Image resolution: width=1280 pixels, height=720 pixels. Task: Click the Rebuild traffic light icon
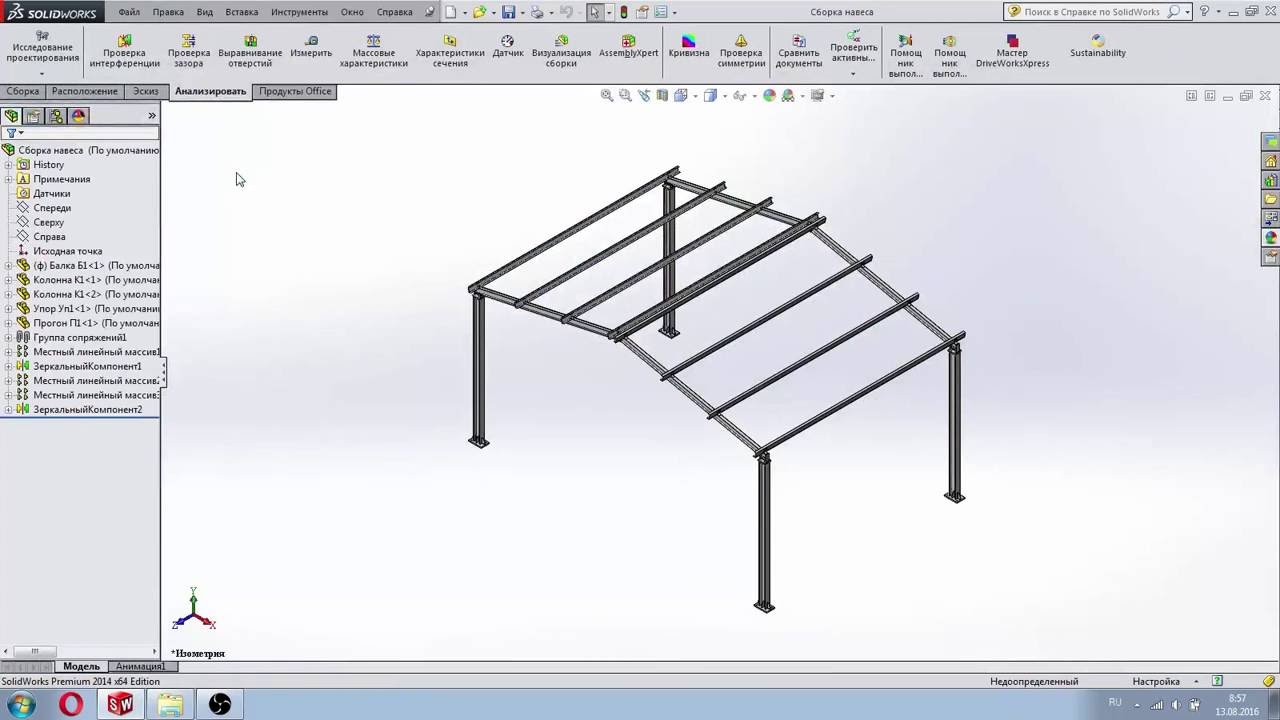pyautogui.click(x=624, y=12)
